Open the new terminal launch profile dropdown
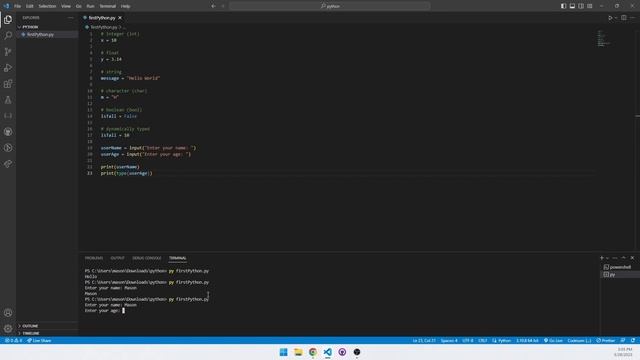This screenshot has height=360, width=640. point(607,258)
